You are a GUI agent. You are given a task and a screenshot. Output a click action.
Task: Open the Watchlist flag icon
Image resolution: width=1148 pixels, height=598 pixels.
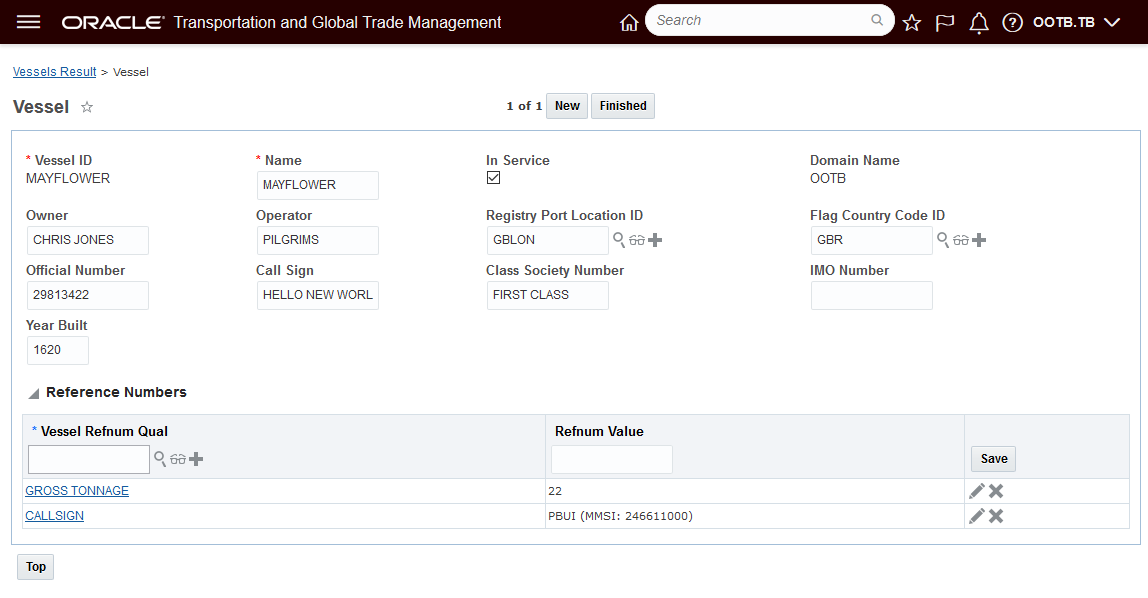[x=945, y=22]
